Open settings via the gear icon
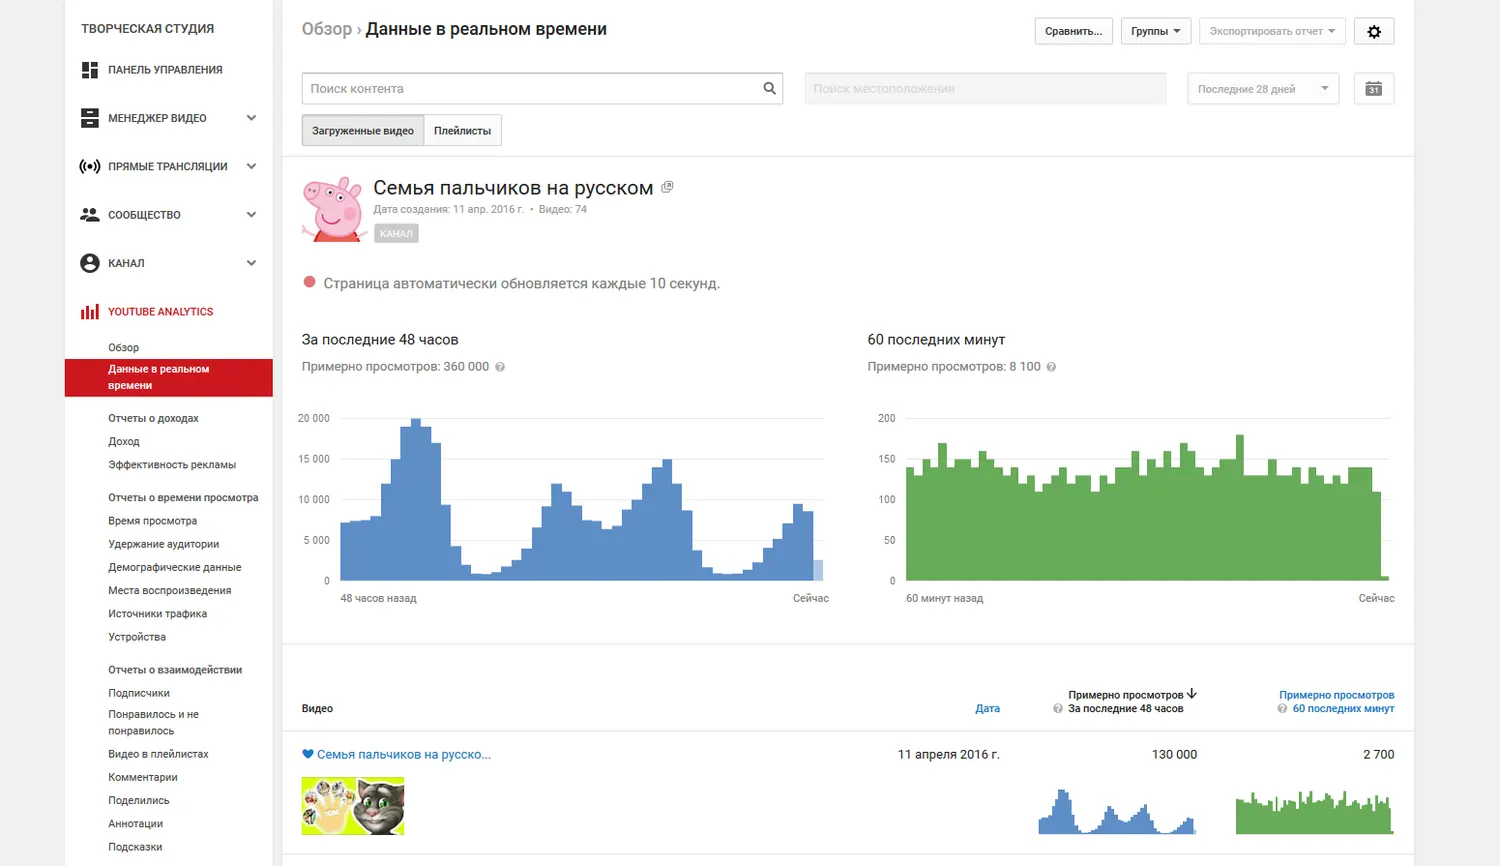 pyautogui.click(x=1374, y=31)
